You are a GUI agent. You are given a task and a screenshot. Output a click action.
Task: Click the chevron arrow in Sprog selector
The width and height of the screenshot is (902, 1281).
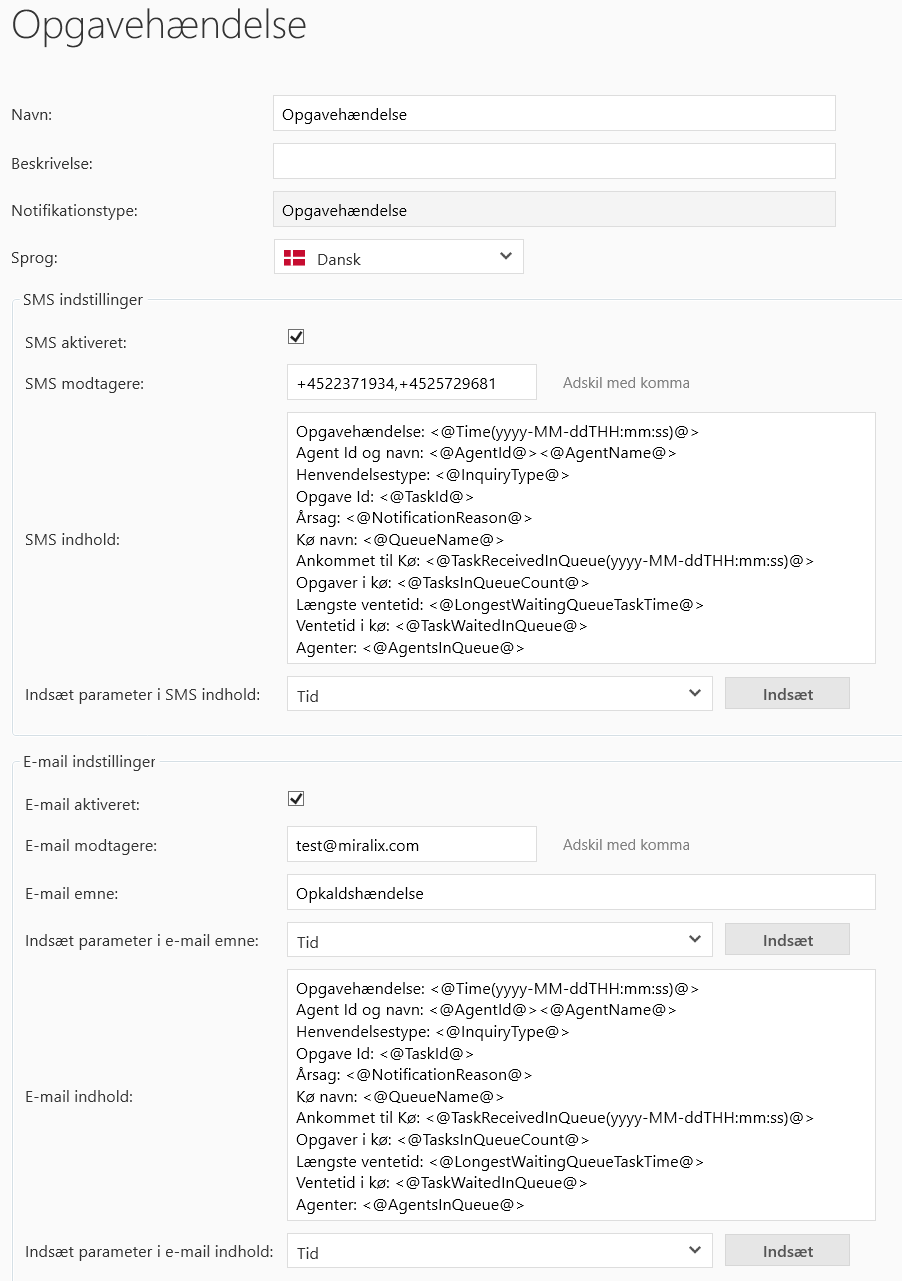pos(506,257)
